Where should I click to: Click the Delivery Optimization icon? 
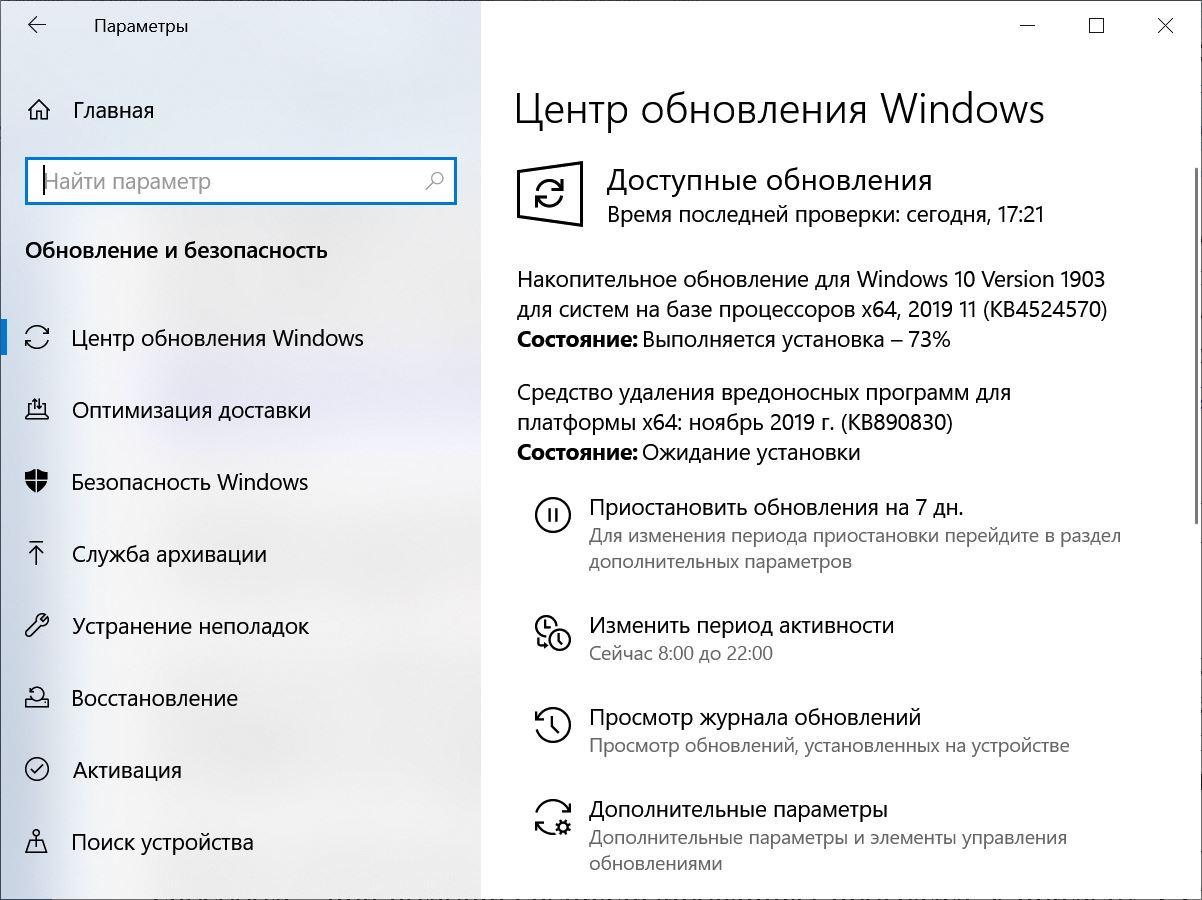coord(37,410)
